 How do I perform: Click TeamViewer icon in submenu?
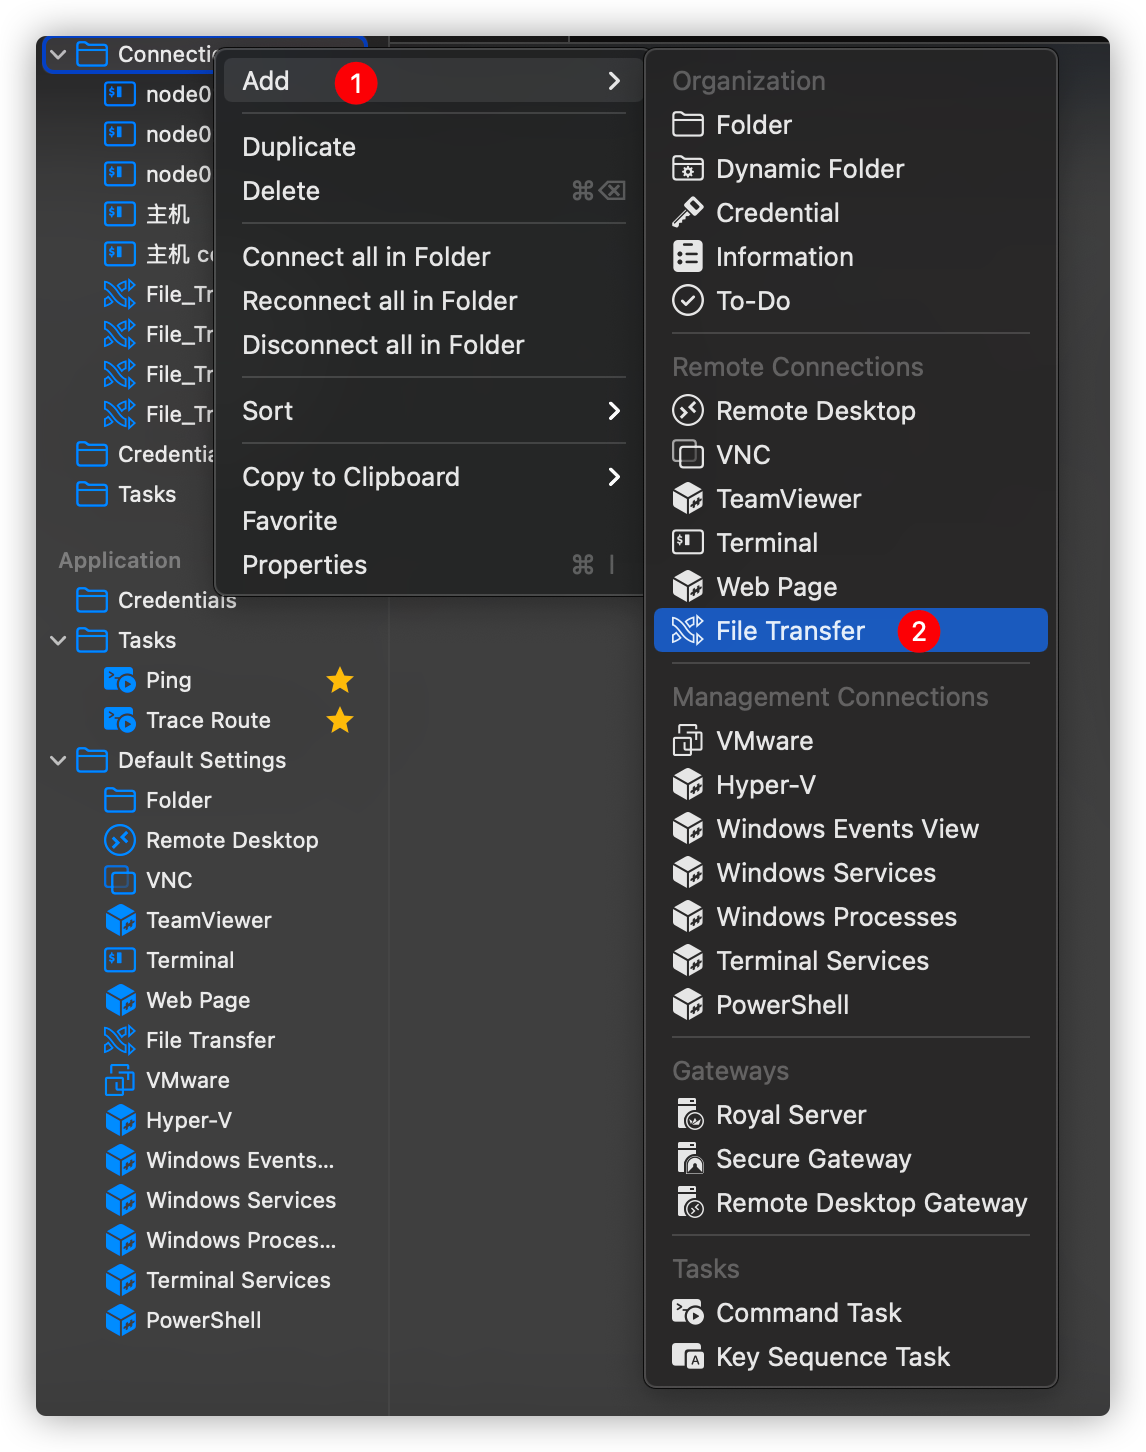point(688,499)
